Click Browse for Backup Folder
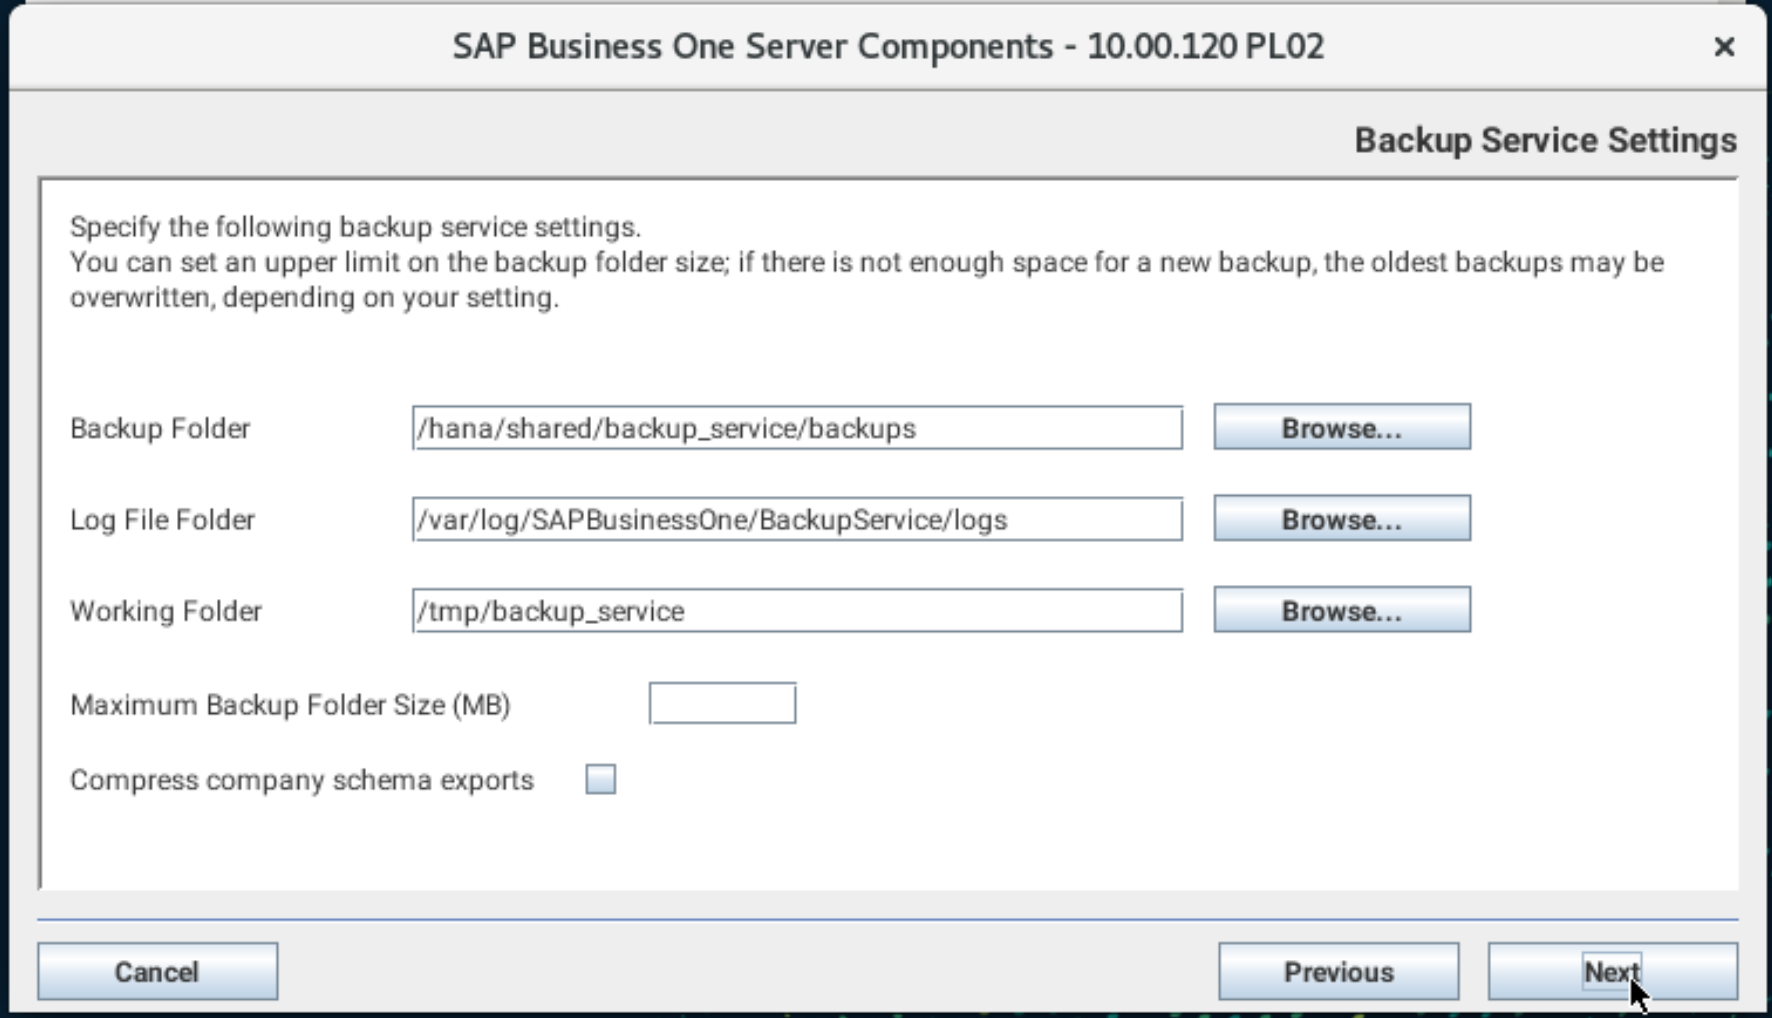 1342,427
